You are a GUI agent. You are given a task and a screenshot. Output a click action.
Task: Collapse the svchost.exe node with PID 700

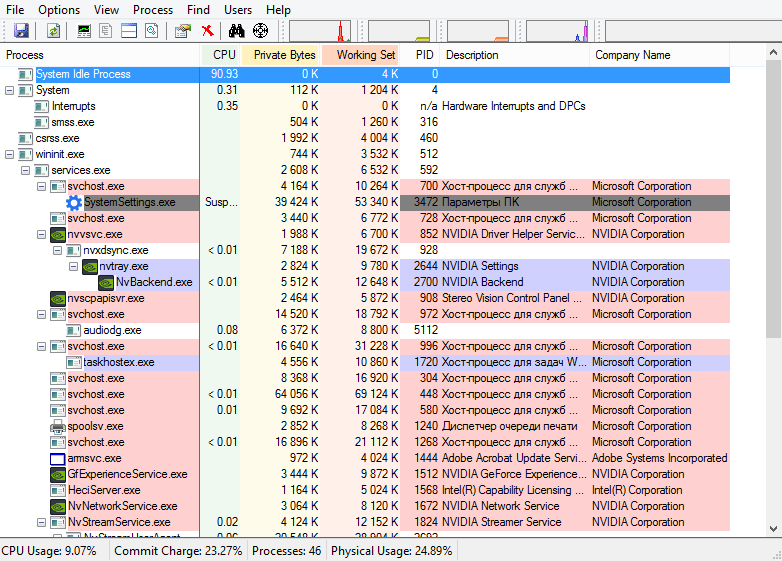(x=41, y=186)
